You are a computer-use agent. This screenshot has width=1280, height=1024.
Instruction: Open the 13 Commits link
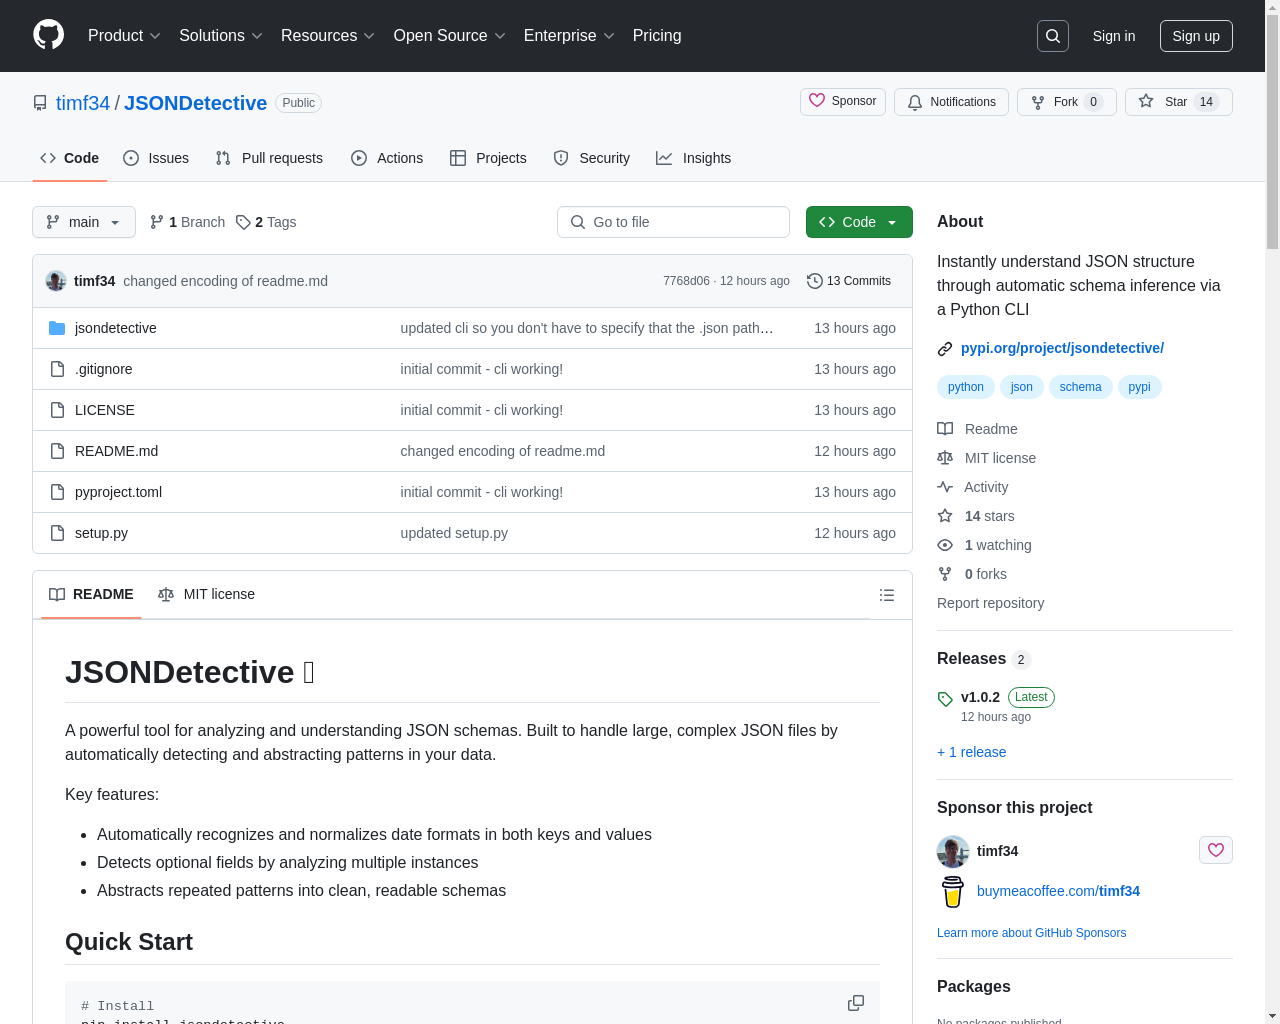[849, 281]
